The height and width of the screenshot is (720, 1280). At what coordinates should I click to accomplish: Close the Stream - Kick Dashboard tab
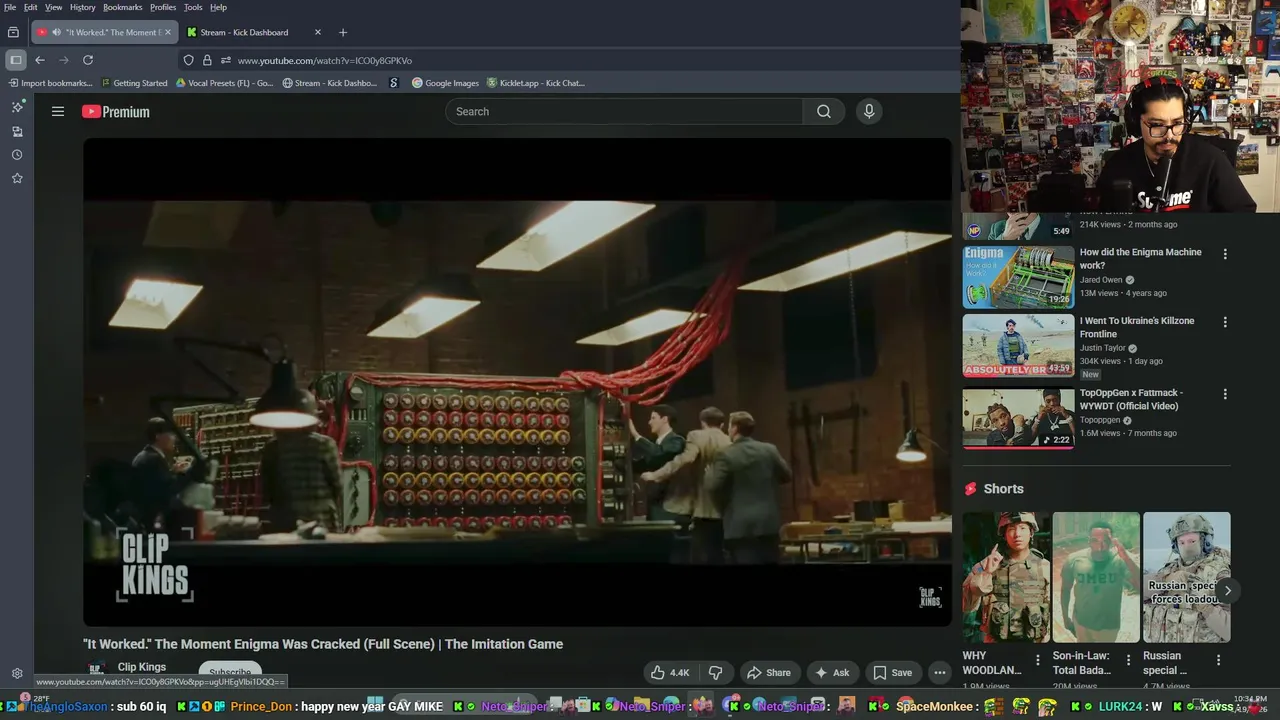[x=318, y=32]
